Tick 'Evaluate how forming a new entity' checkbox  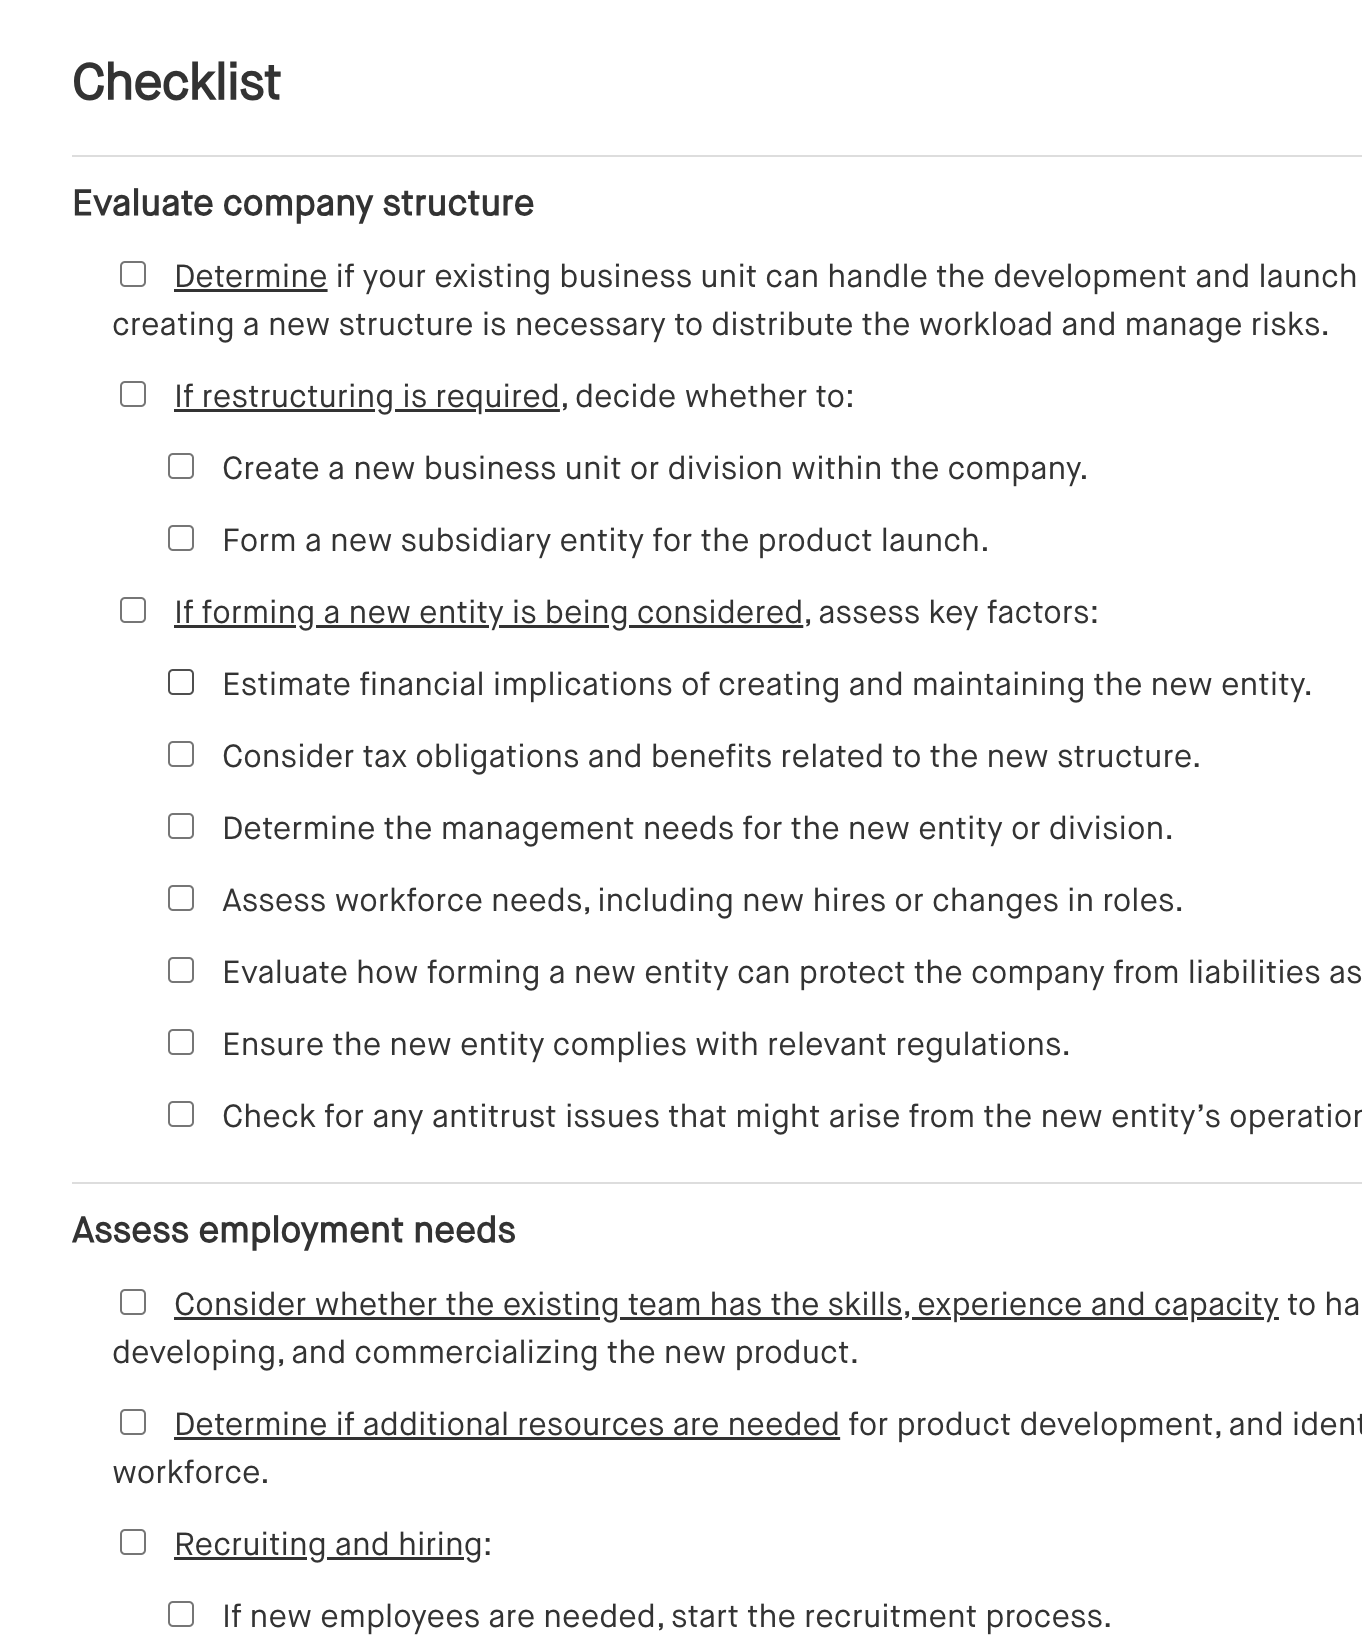[x=181, y=970]
